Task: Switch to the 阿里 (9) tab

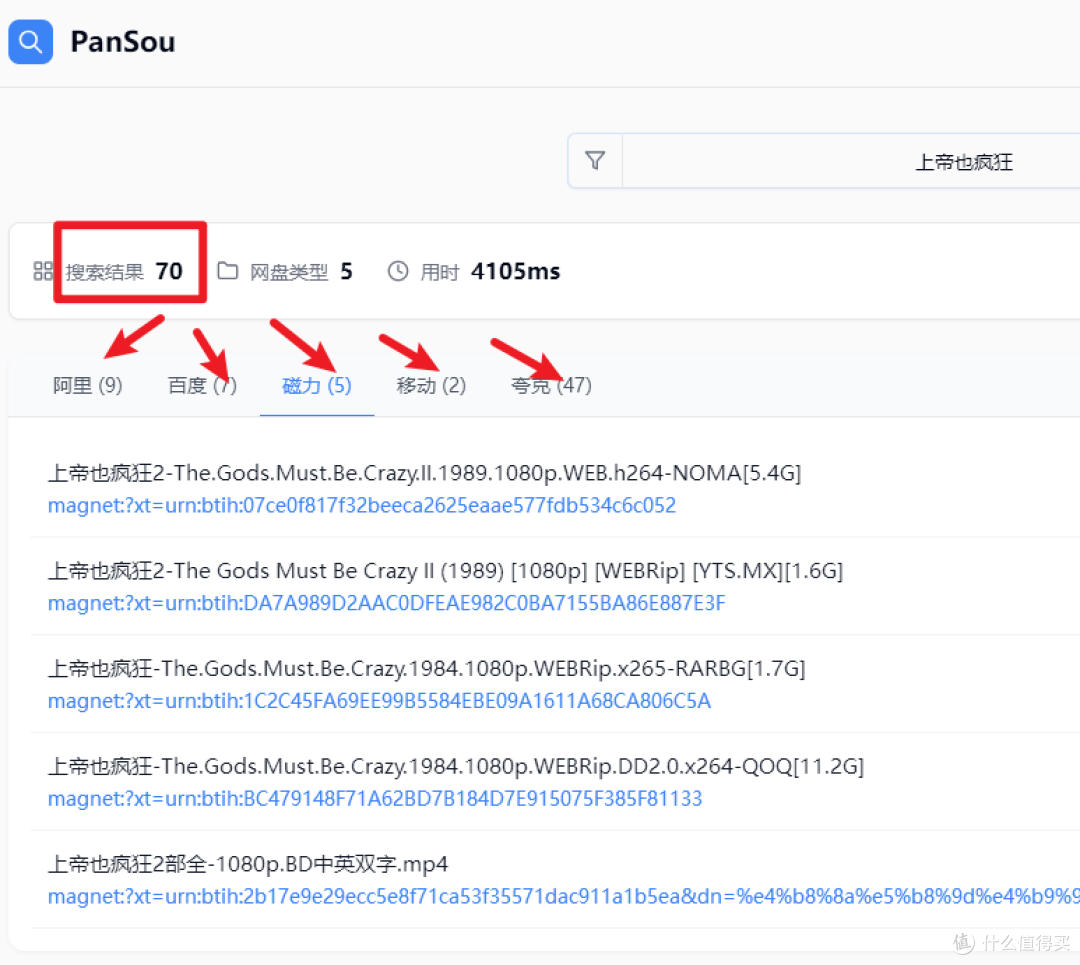Action: 88,386
